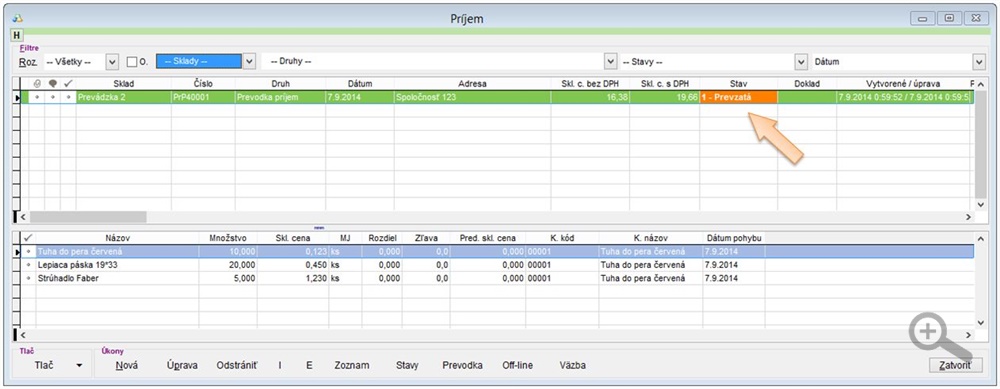The width and height of the screenshot is (1000, 389).
Task: Open the Zoznam action
Action: [352, 366]
